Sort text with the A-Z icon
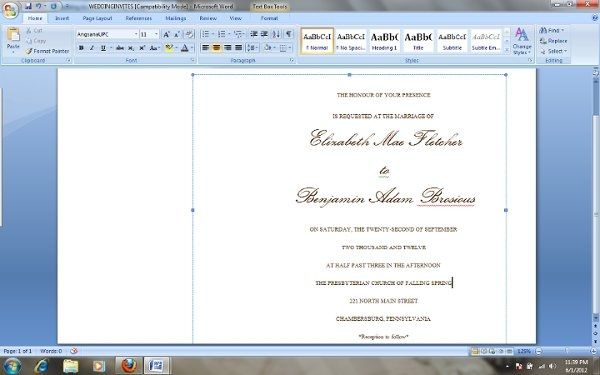The image size is (600, 375). [276, 34]
